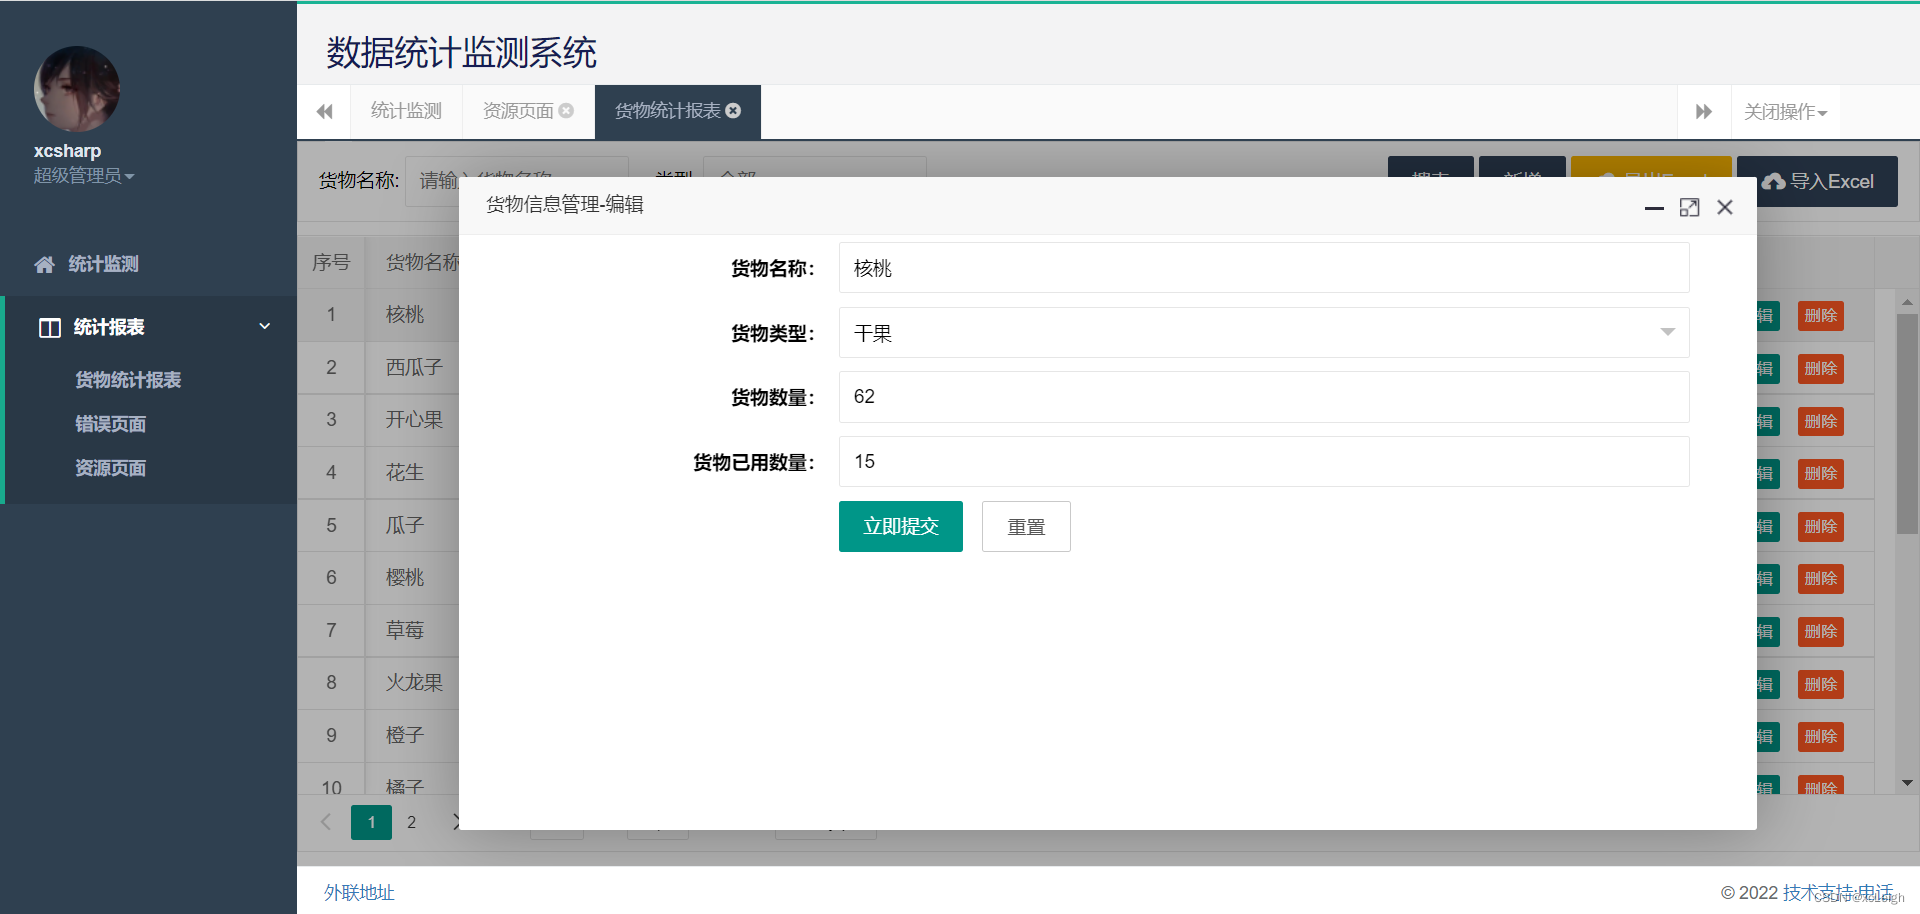Viewport: 1920px width, 914px height.
Task: Click the previous page arrow
Action: [325, 822]
